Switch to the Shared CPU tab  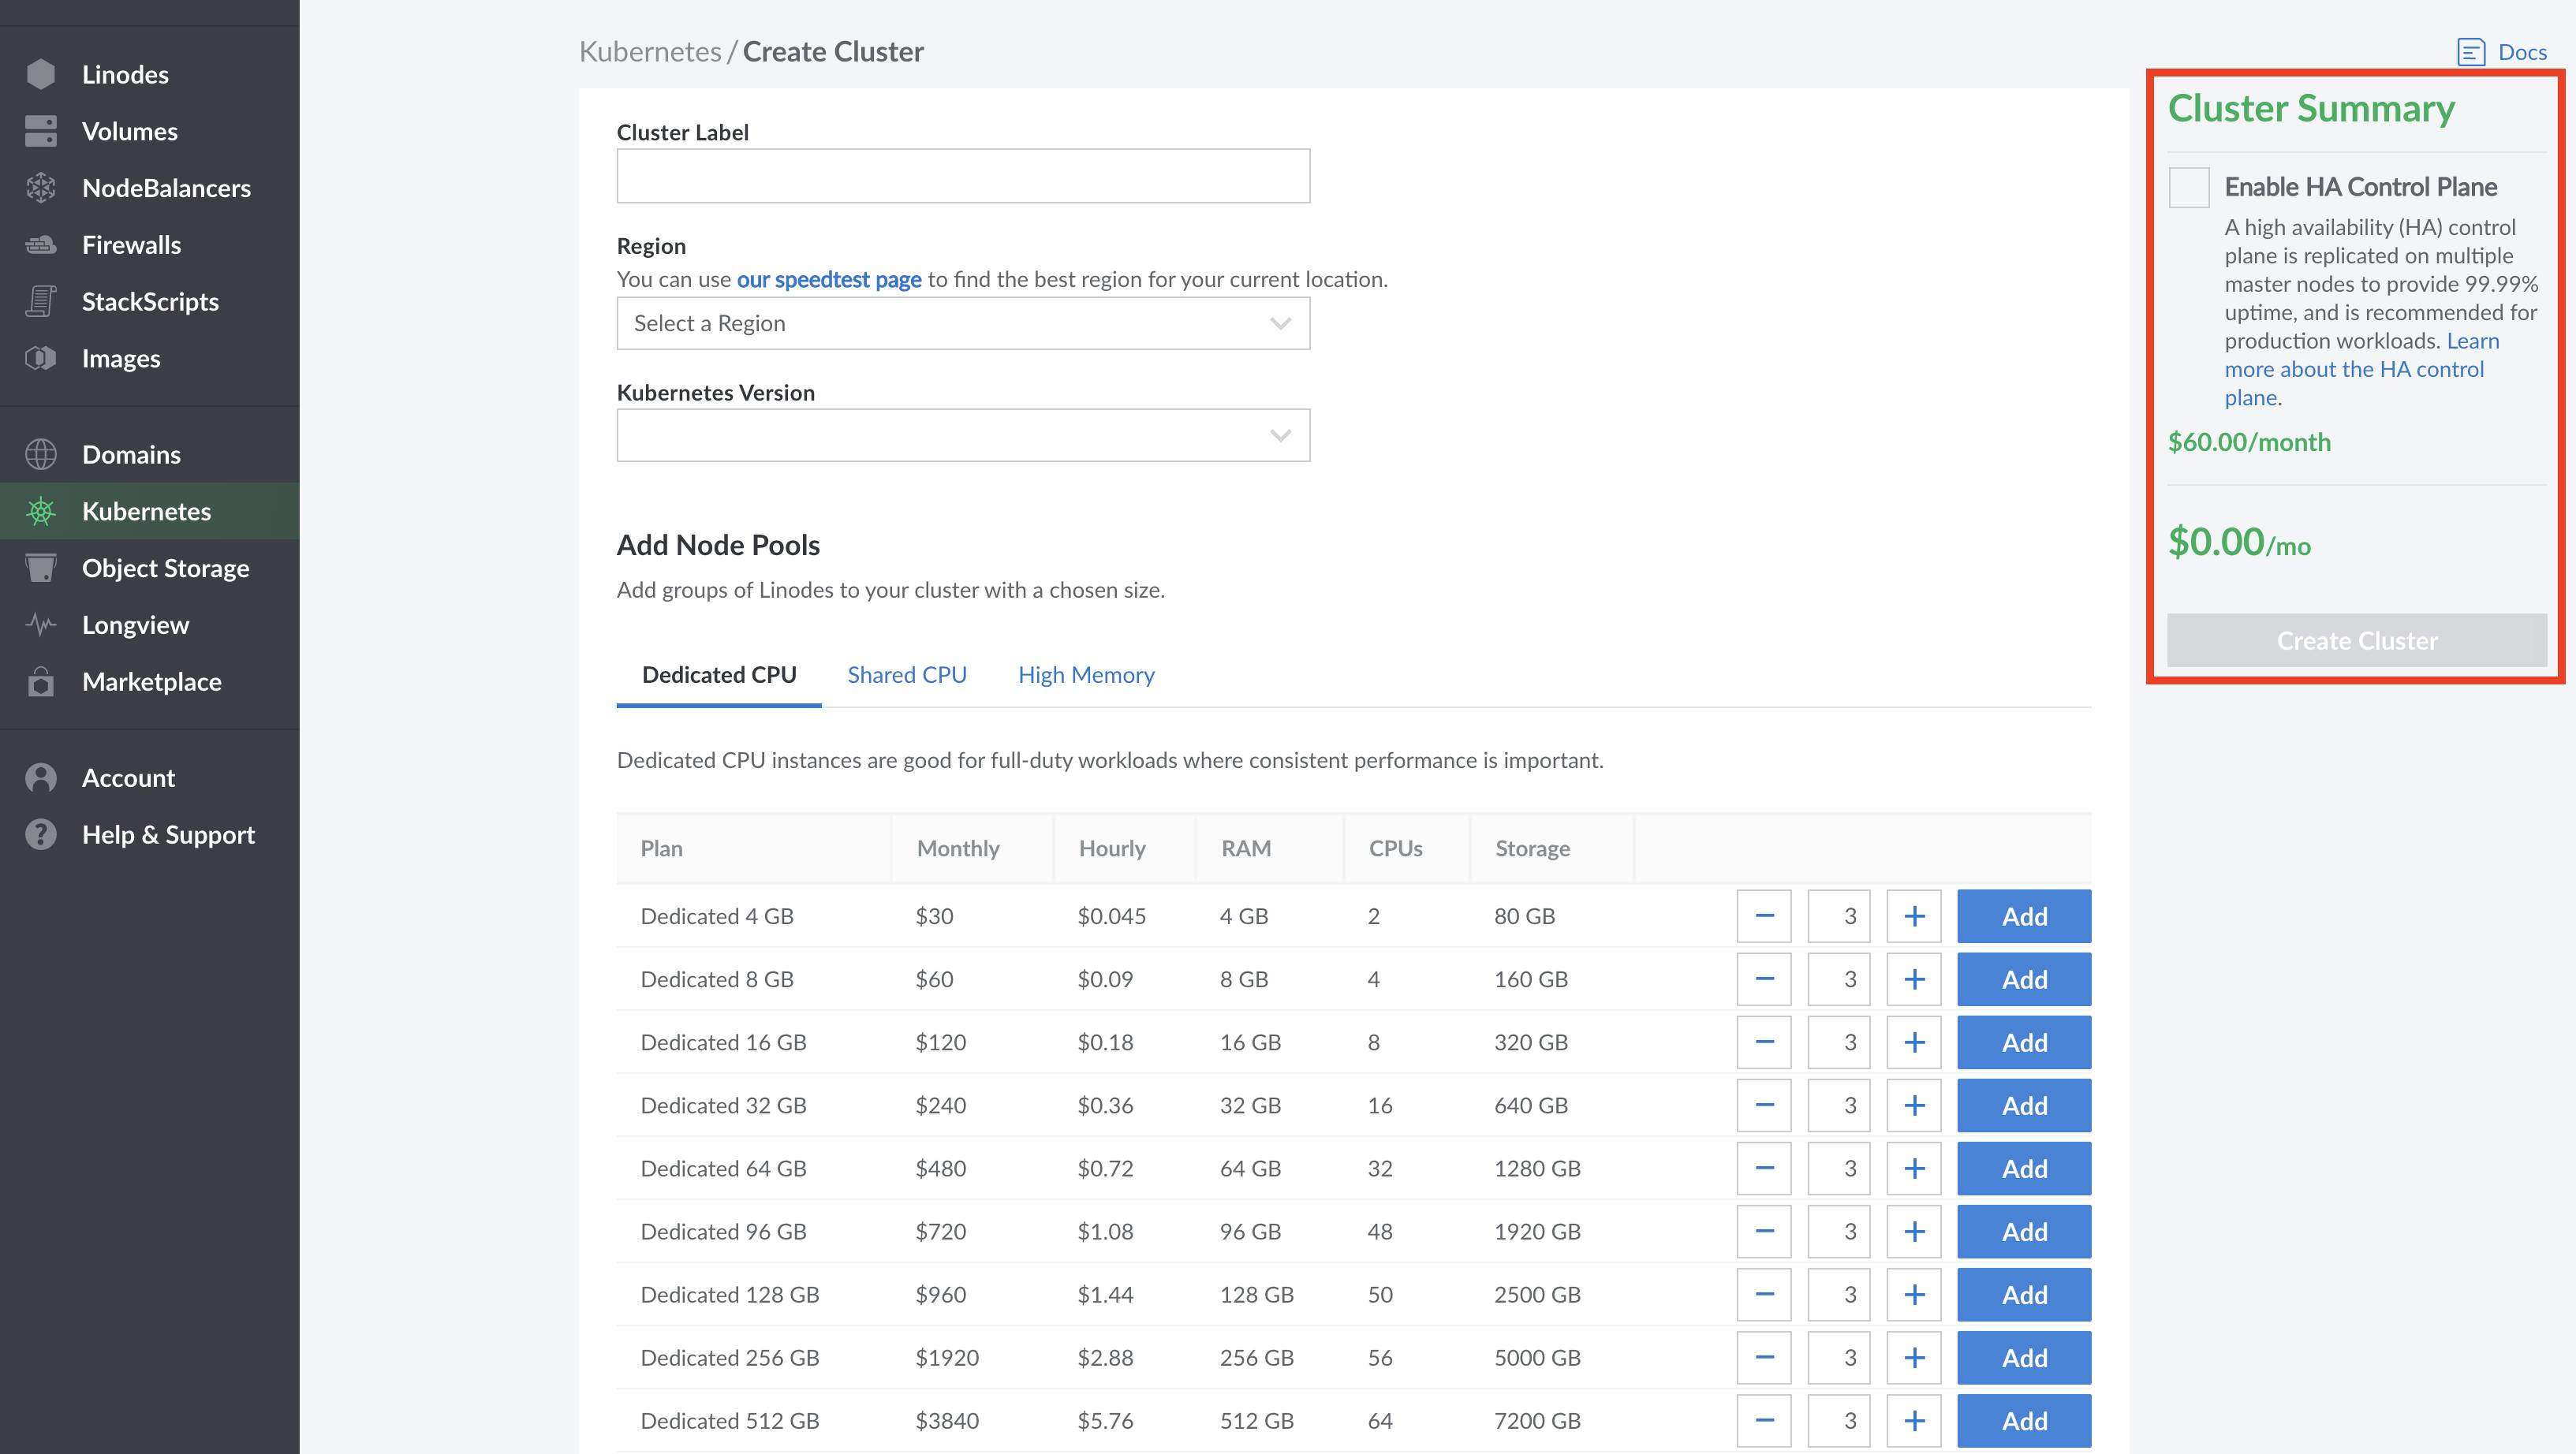pyautogui.click(x=906, y=675)
